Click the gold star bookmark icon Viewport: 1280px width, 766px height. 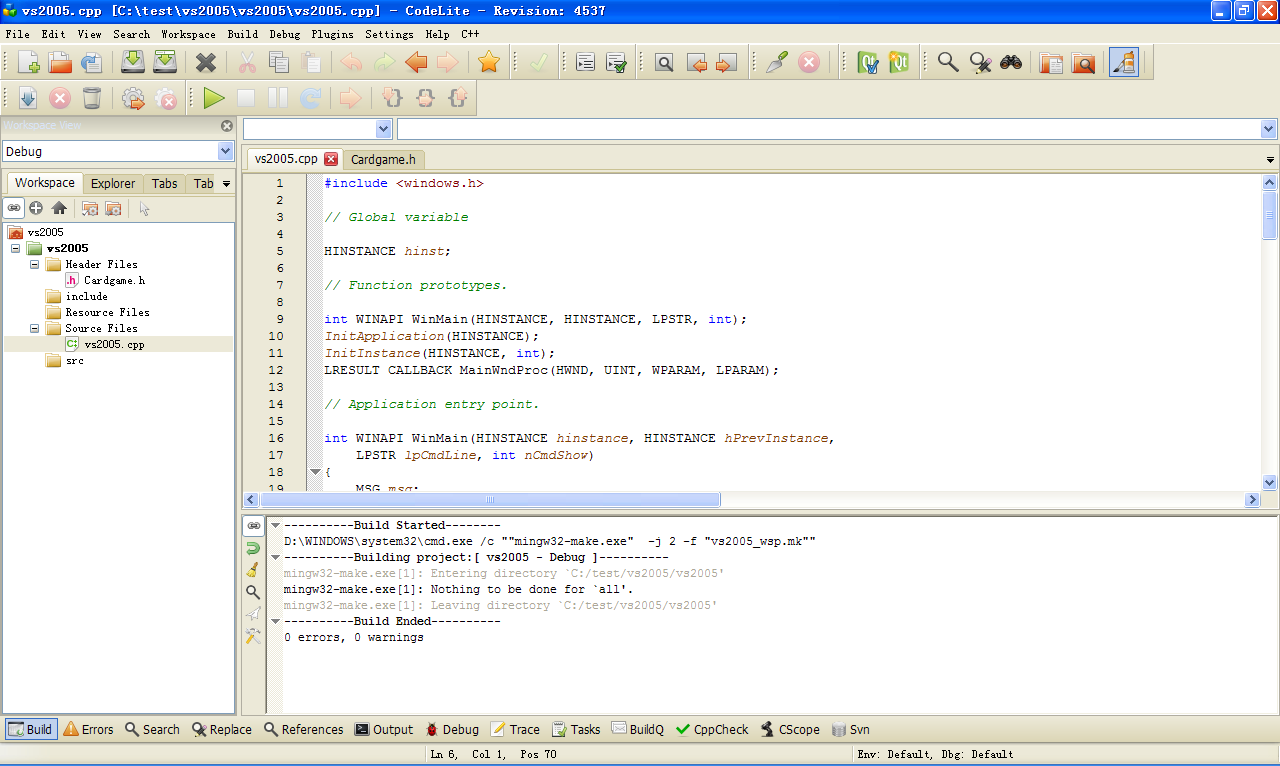point(488,62)
